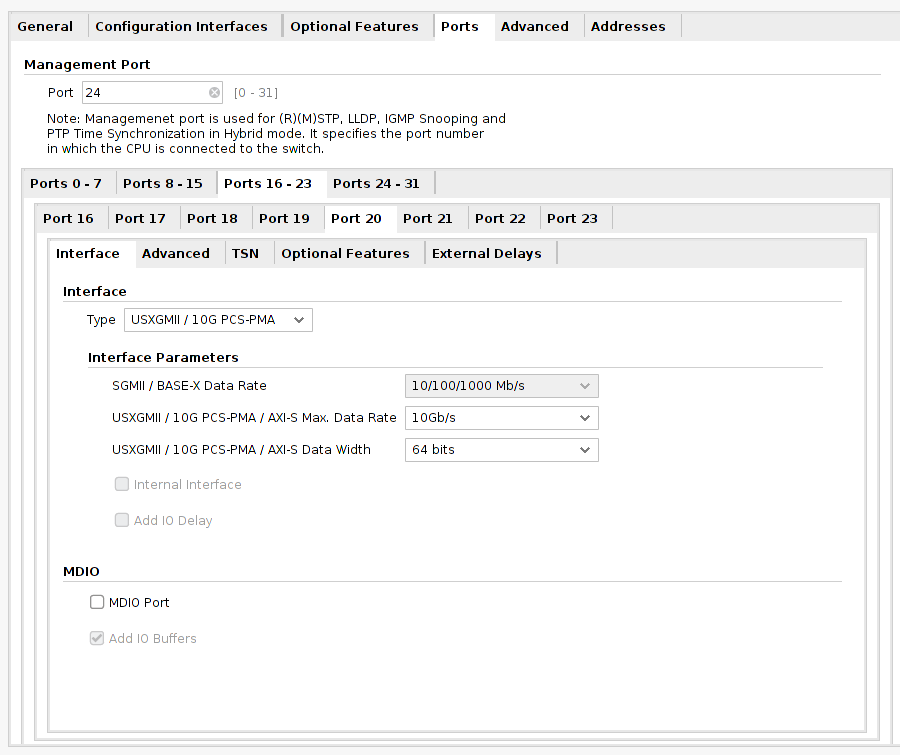Clear the Management Port field with the X icon

214,92
